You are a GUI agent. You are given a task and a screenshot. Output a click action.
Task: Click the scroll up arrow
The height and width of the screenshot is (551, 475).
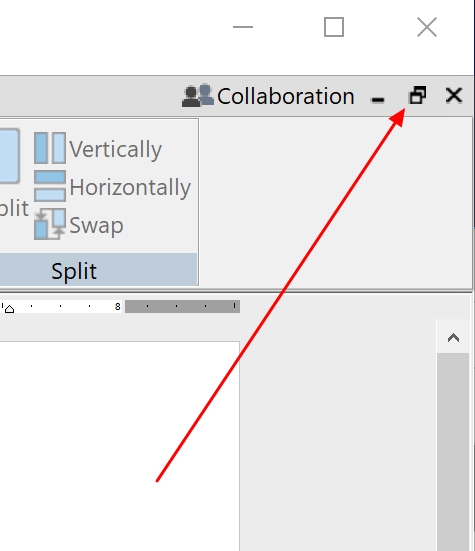tap(453, 338)
